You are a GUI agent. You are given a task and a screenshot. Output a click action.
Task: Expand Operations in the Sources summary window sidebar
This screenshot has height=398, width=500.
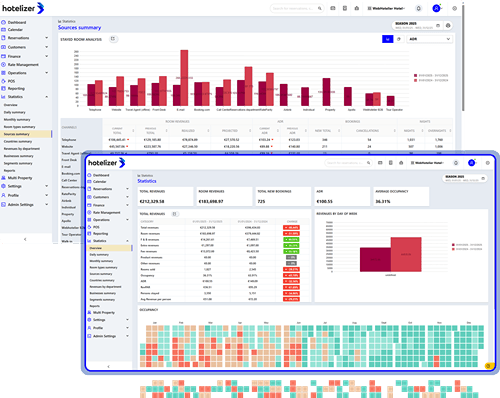[x=46, y=73]
